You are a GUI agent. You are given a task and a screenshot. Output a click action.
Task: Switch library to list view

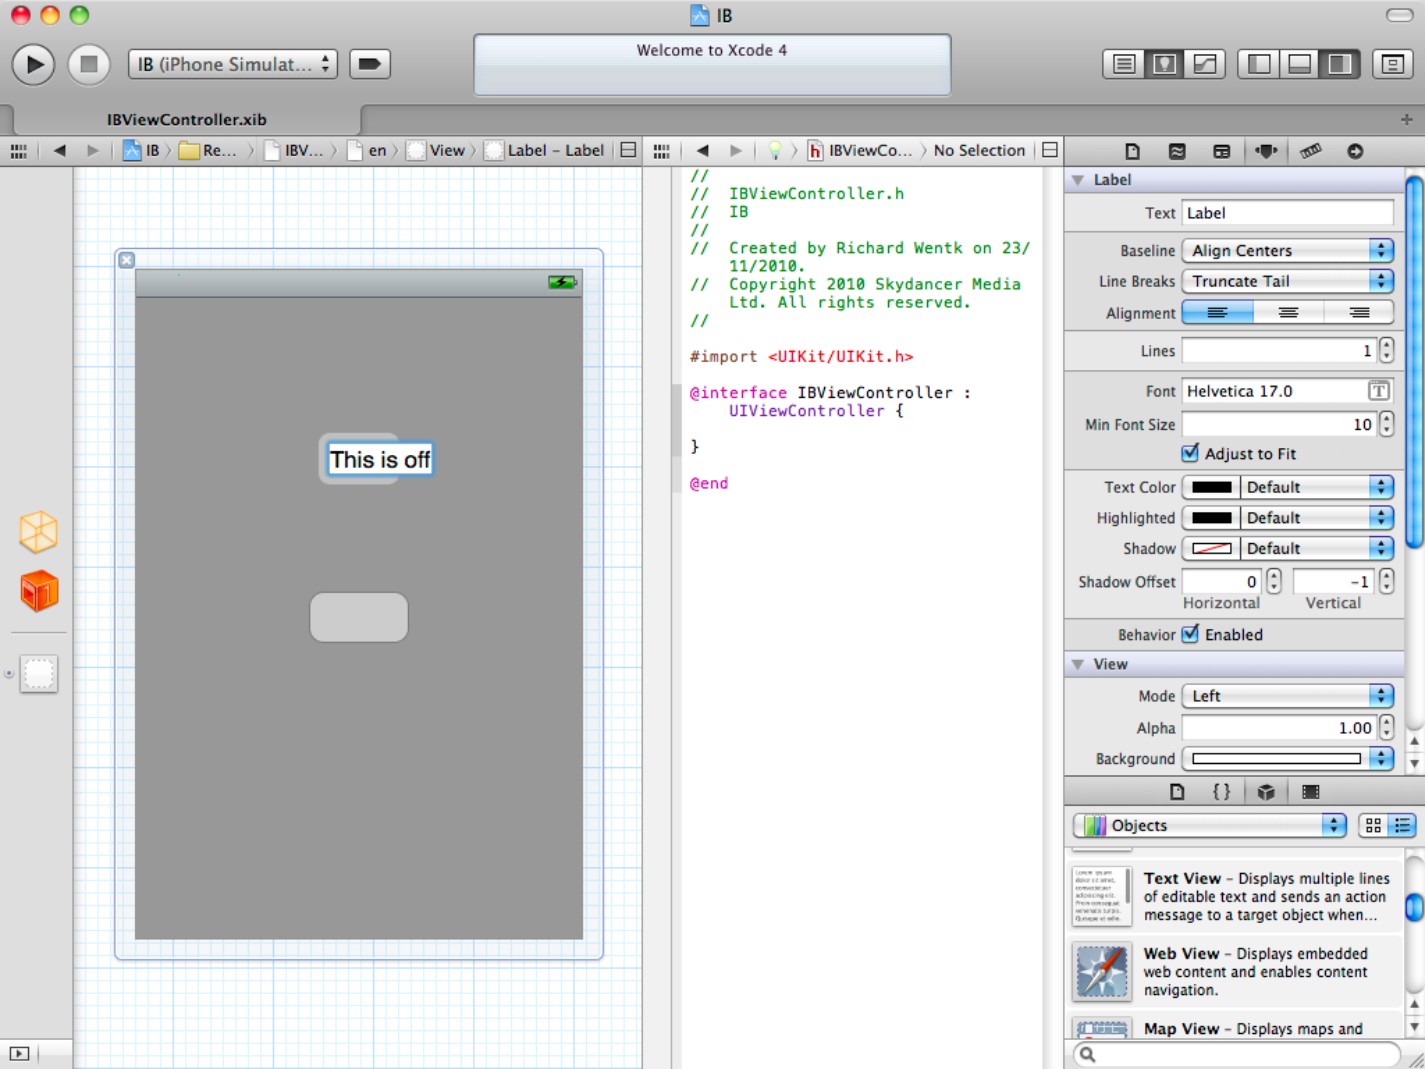[x=1402, y=825]
